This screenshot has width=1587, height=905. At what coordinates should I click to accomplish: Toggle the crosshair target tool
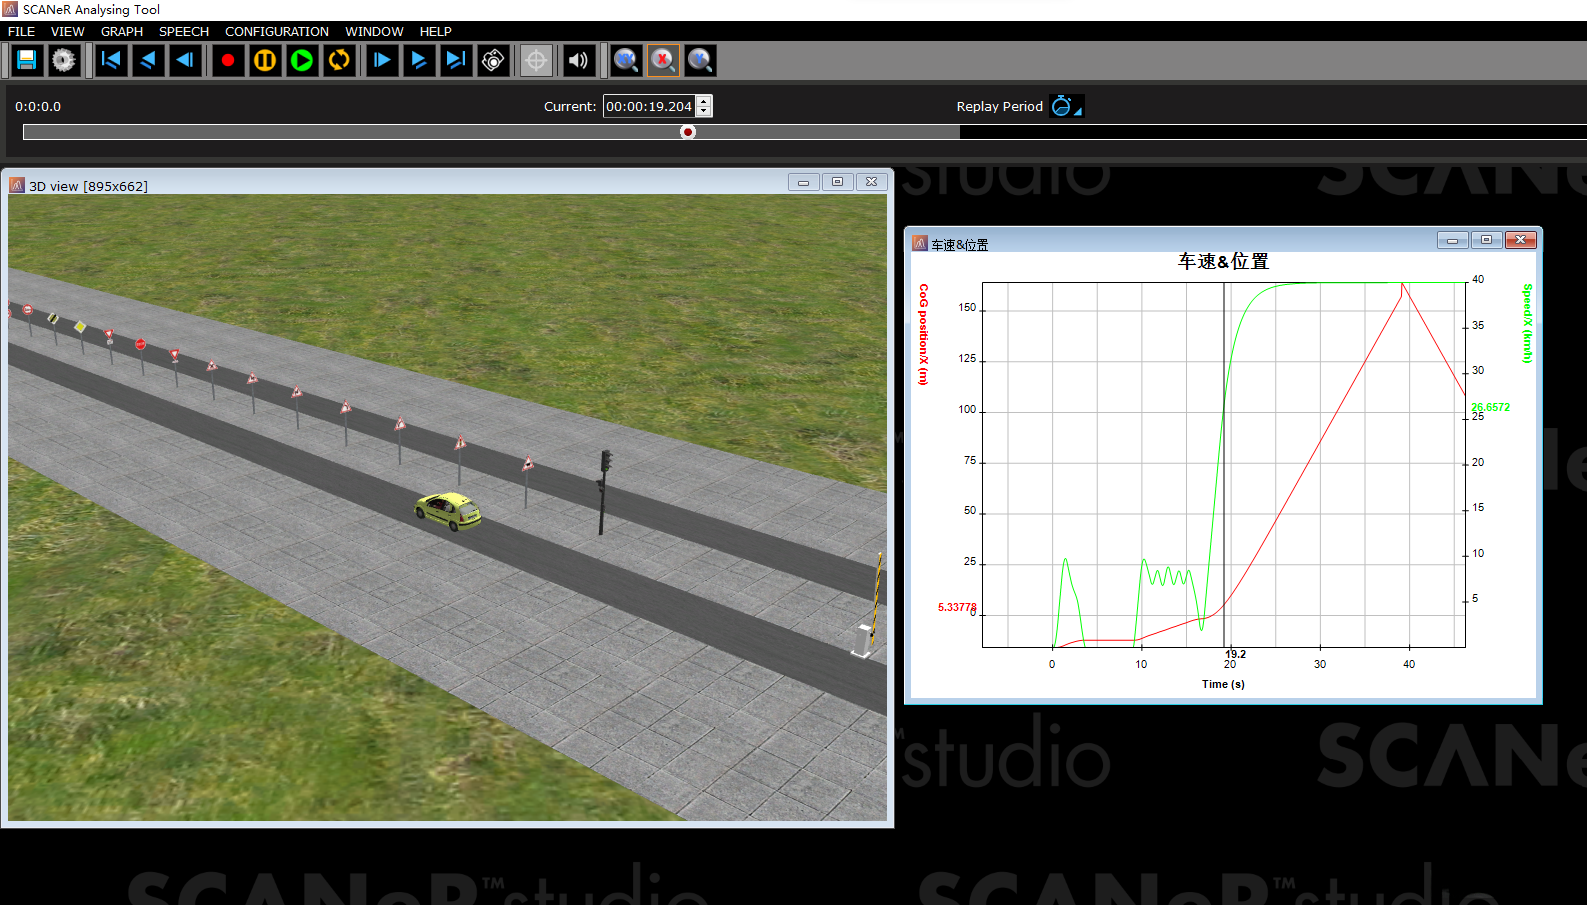(x=536, y=60)
